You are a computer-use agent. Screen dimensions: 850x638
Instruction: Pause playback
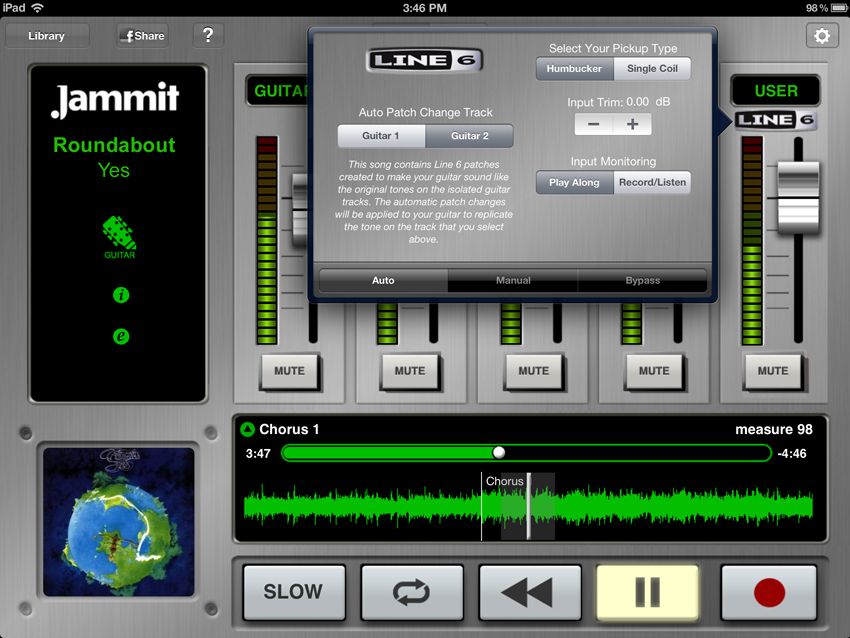point(647,592)
